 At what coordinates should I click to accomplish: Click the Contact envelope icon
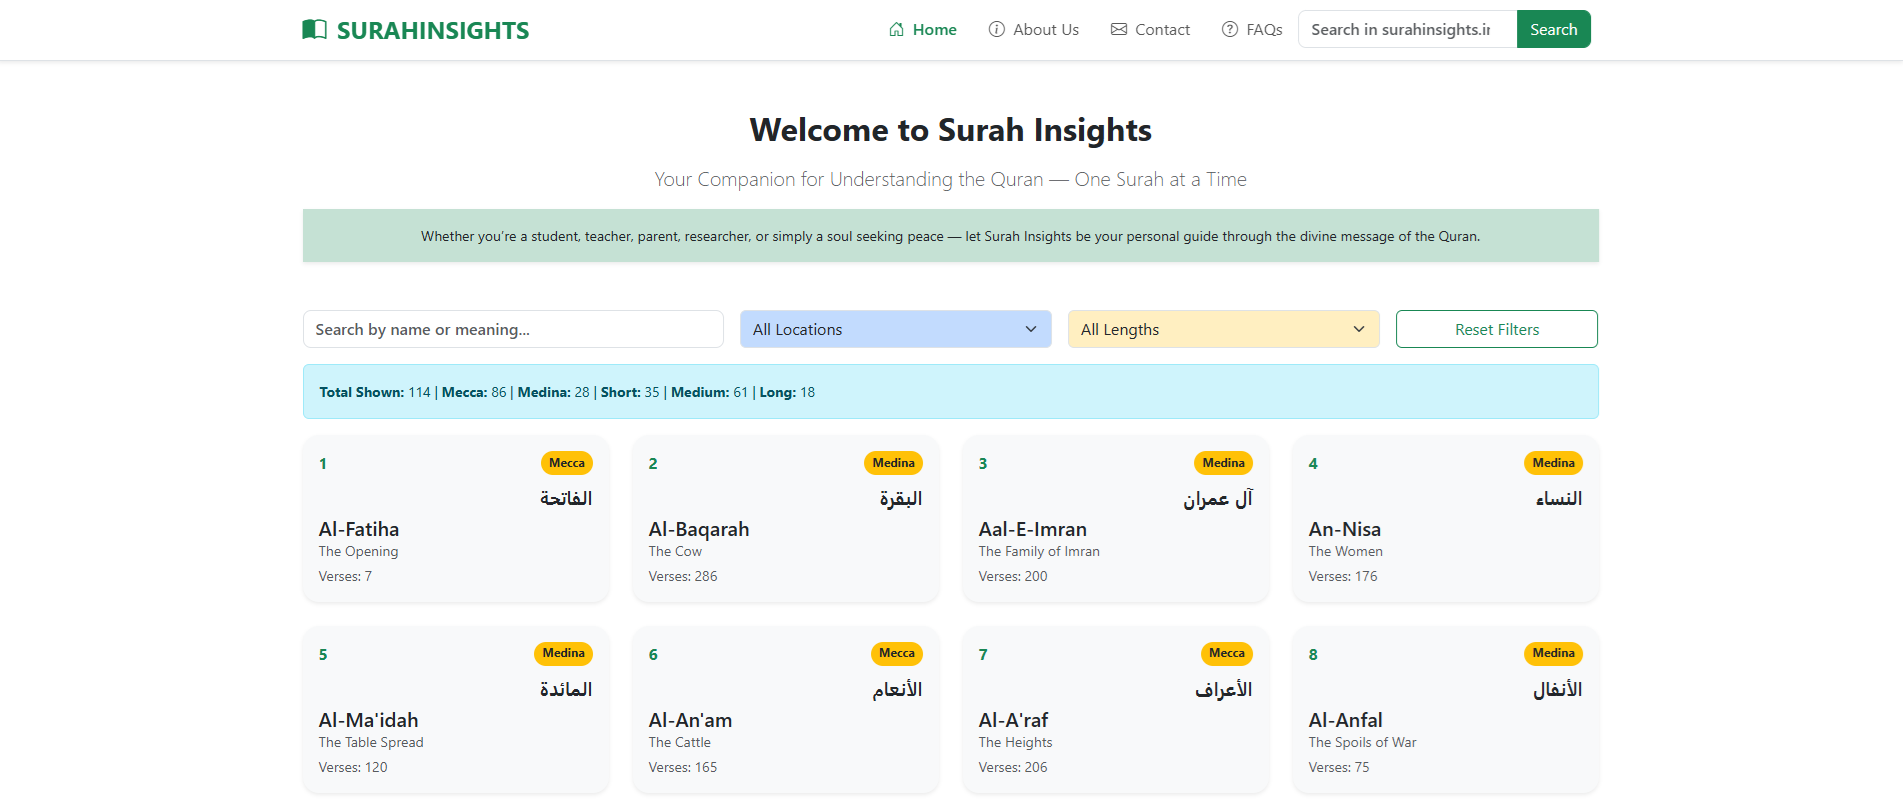point(1119,30)
